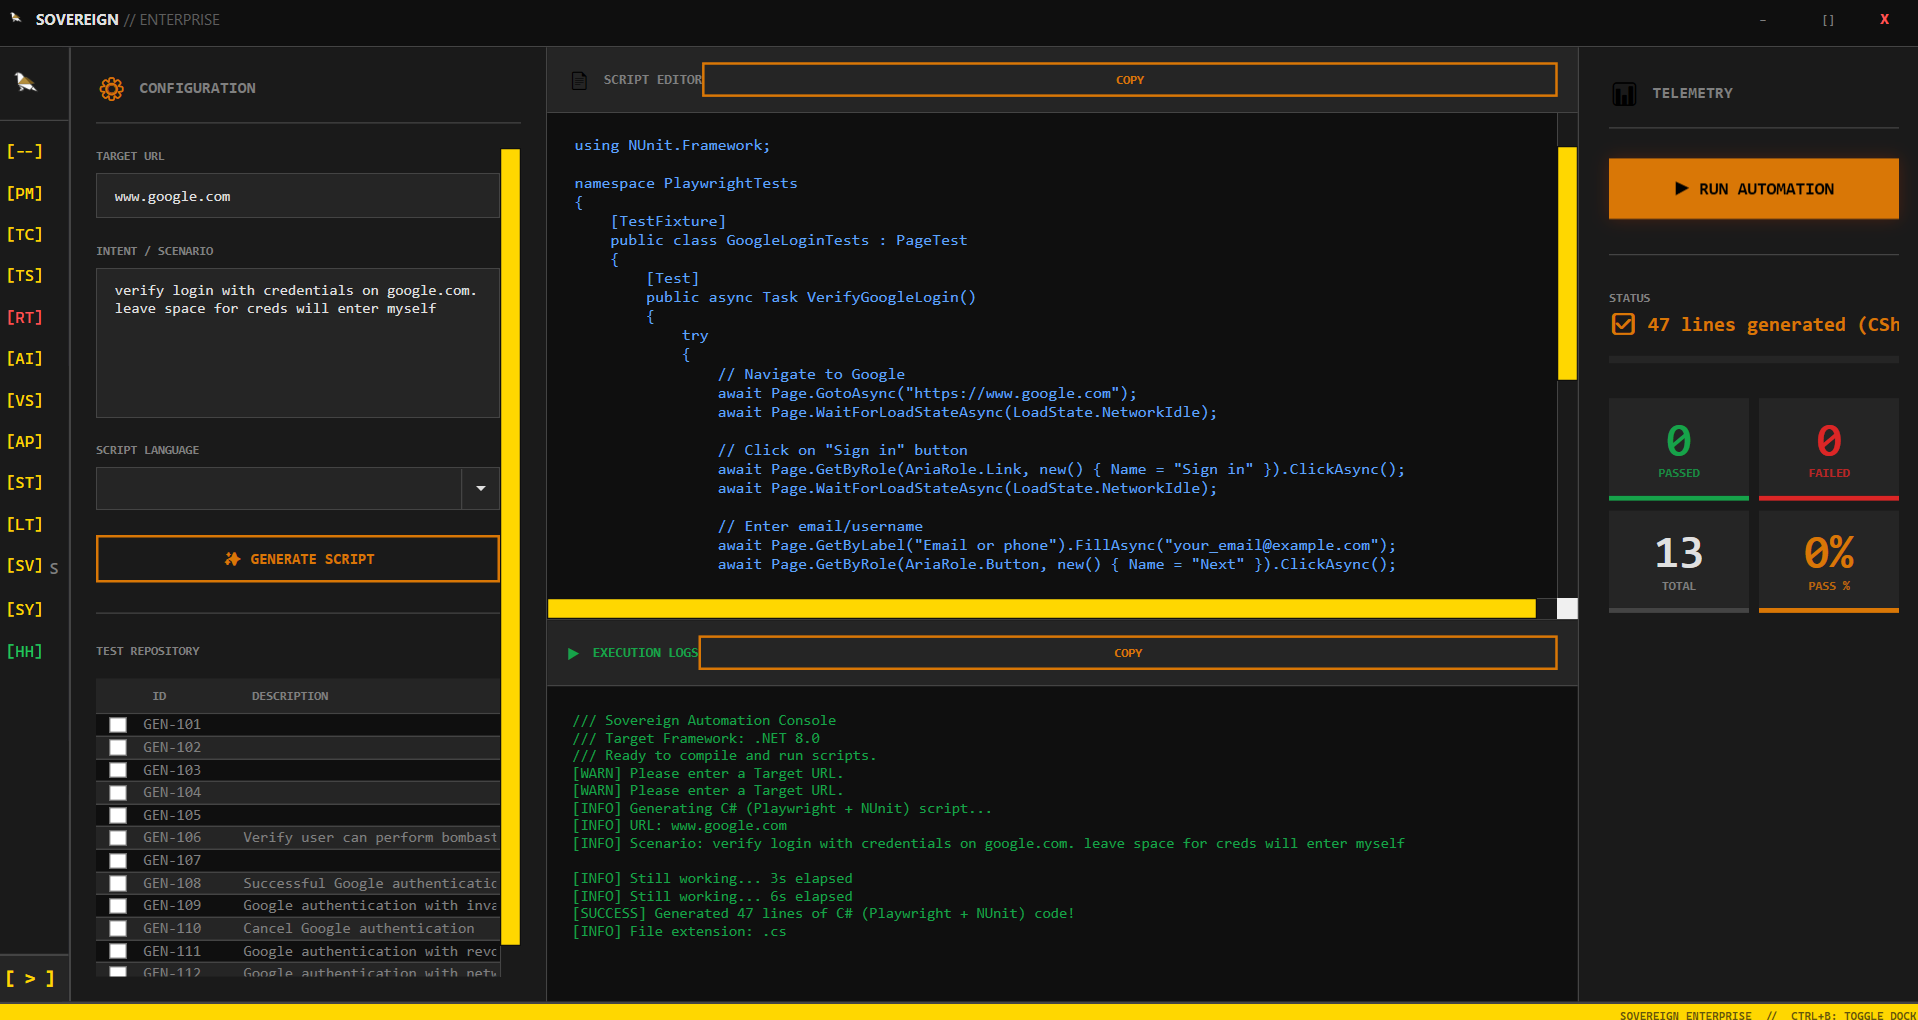Open the [--] sidebar module

(x=25, y=151)
